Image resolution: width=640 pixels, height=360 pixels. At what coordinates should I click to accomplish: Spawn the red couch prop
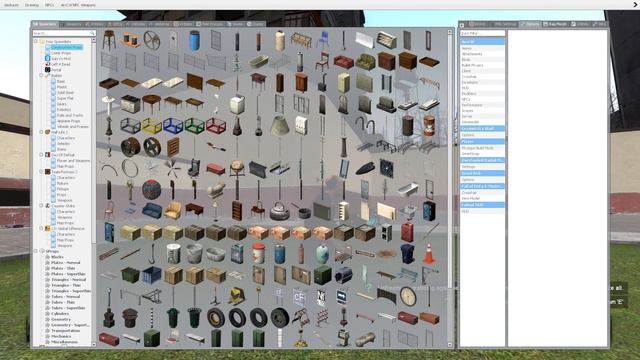[x=343, y=62]
